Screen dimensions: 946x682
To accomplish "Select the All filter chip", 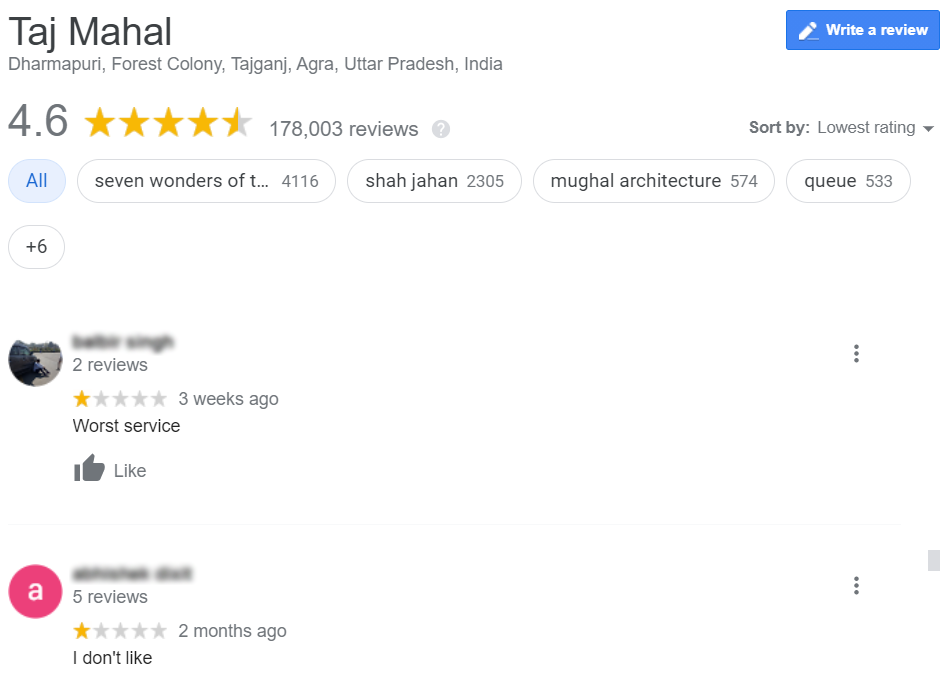I will (x=37, y=181).
